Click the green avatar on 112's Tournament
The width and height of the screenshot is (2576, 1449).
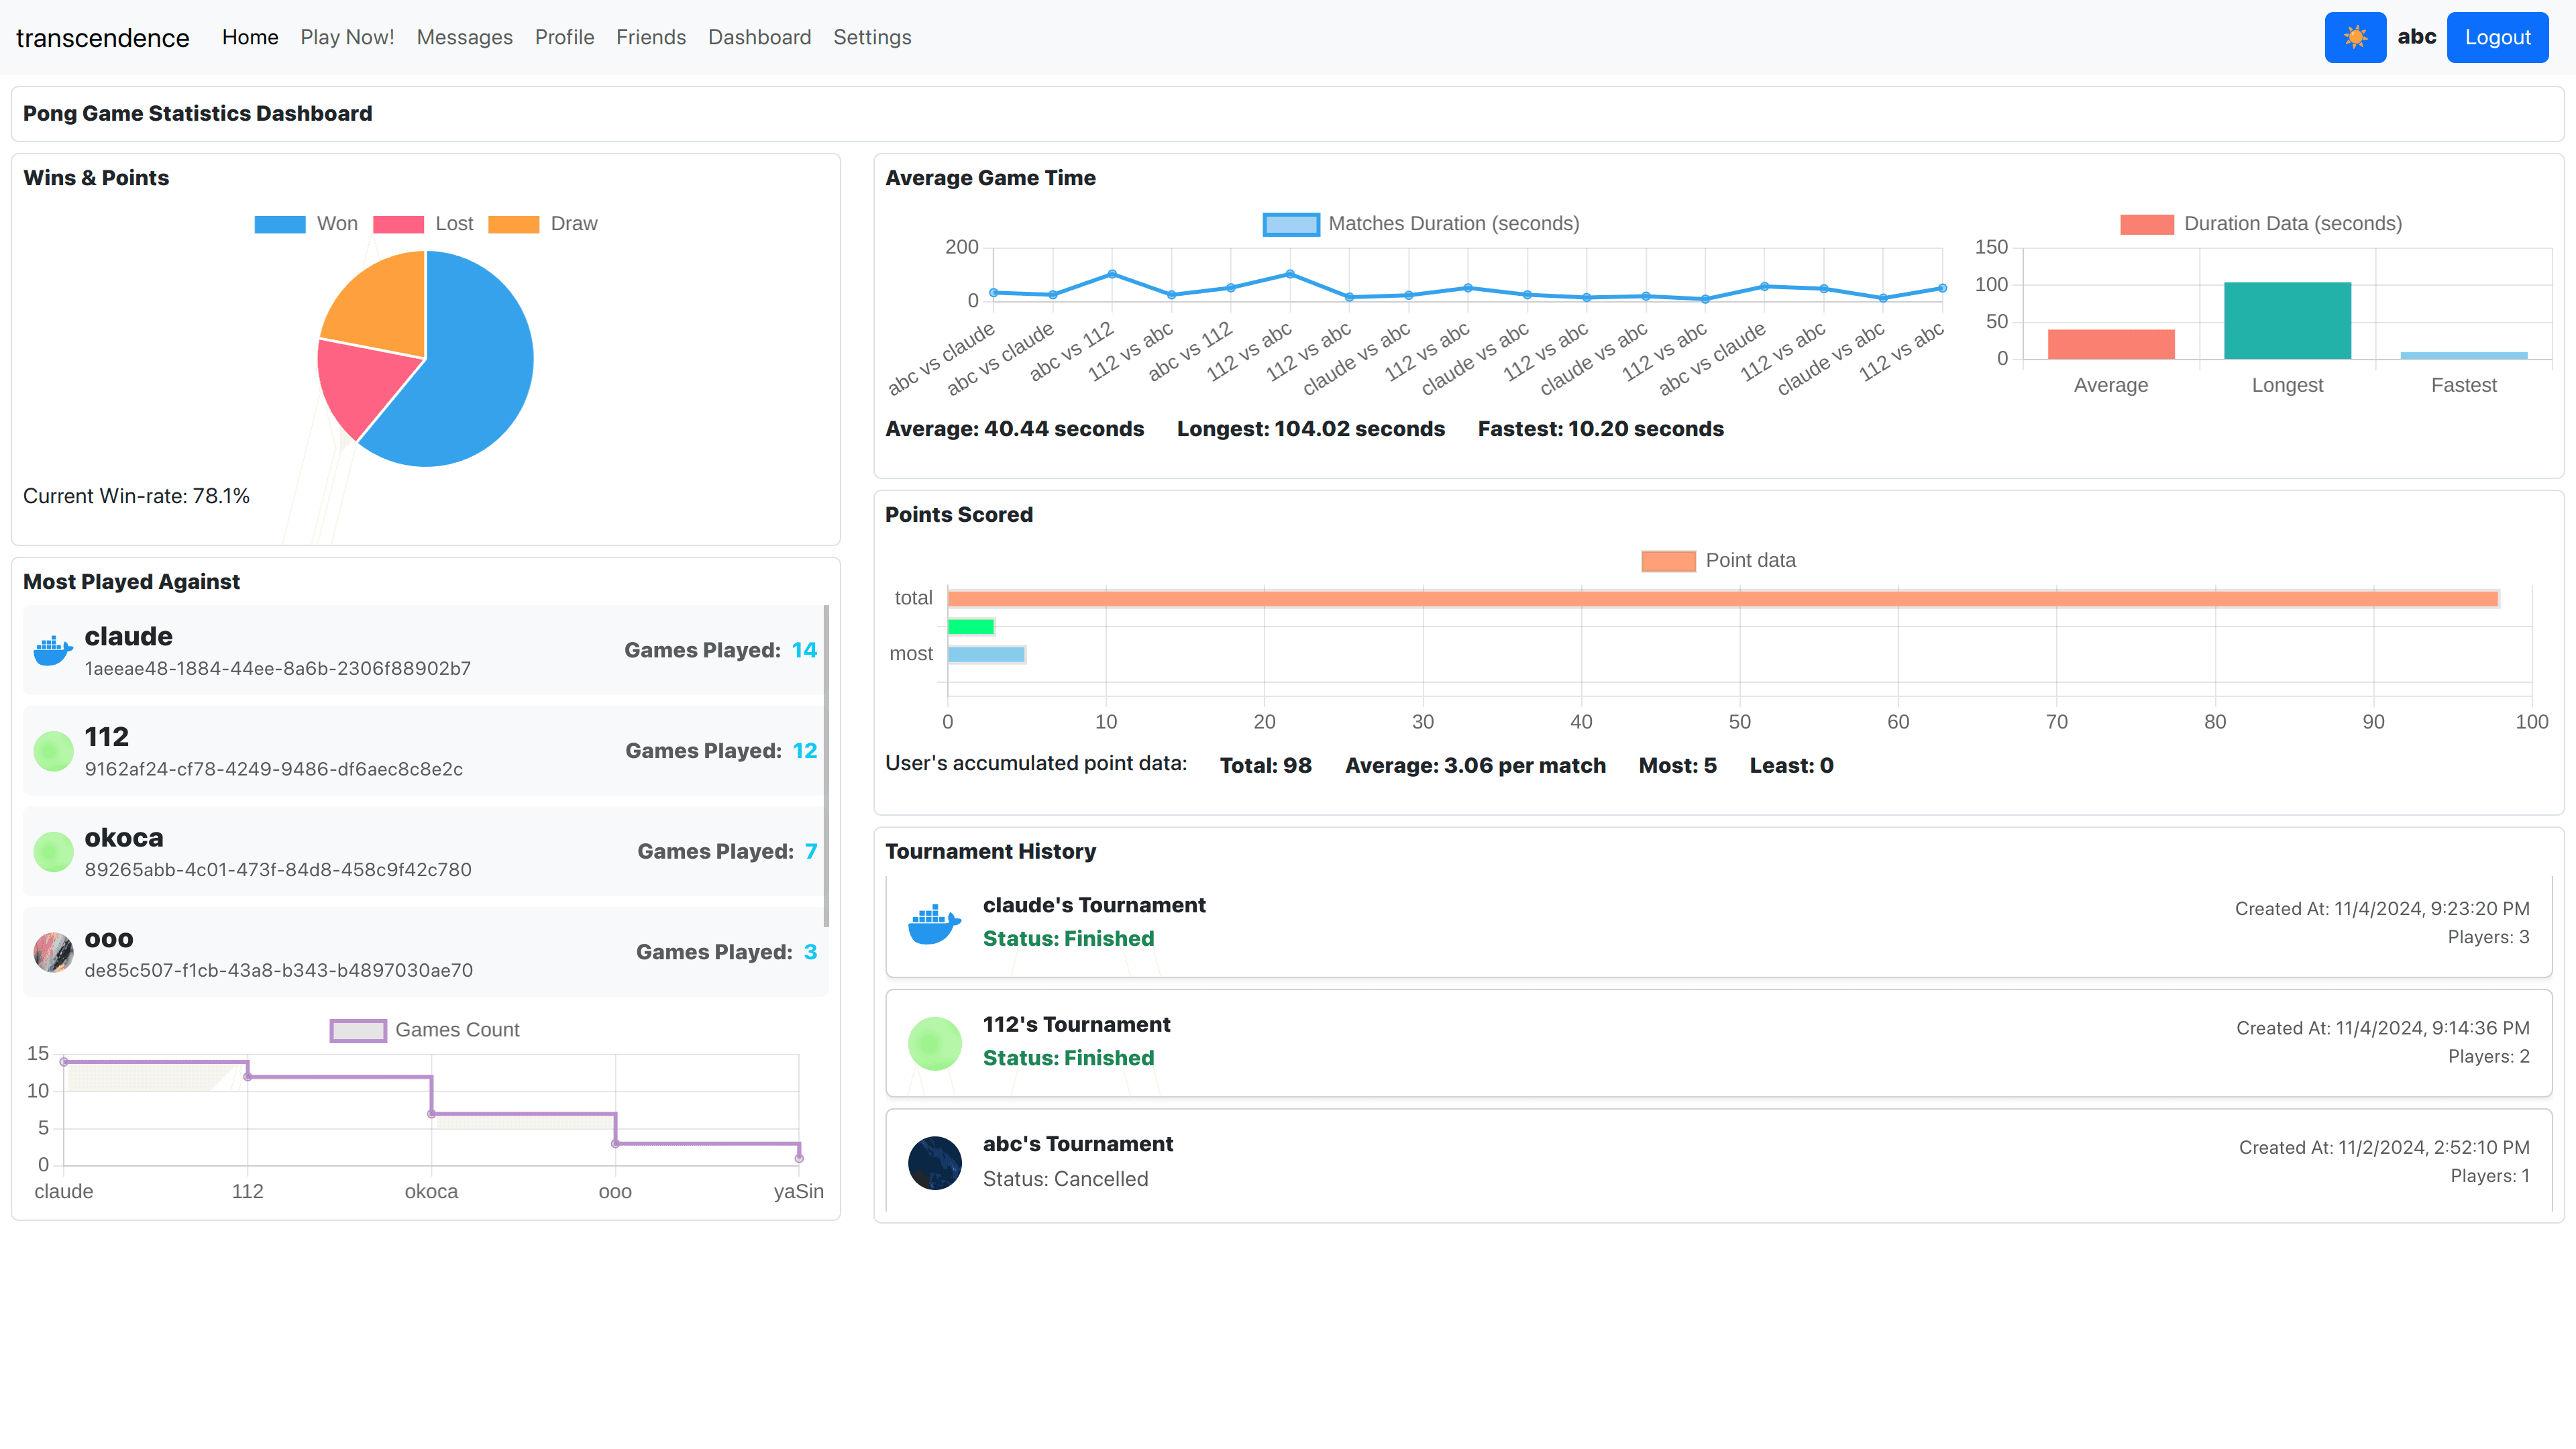point(934,1043)
